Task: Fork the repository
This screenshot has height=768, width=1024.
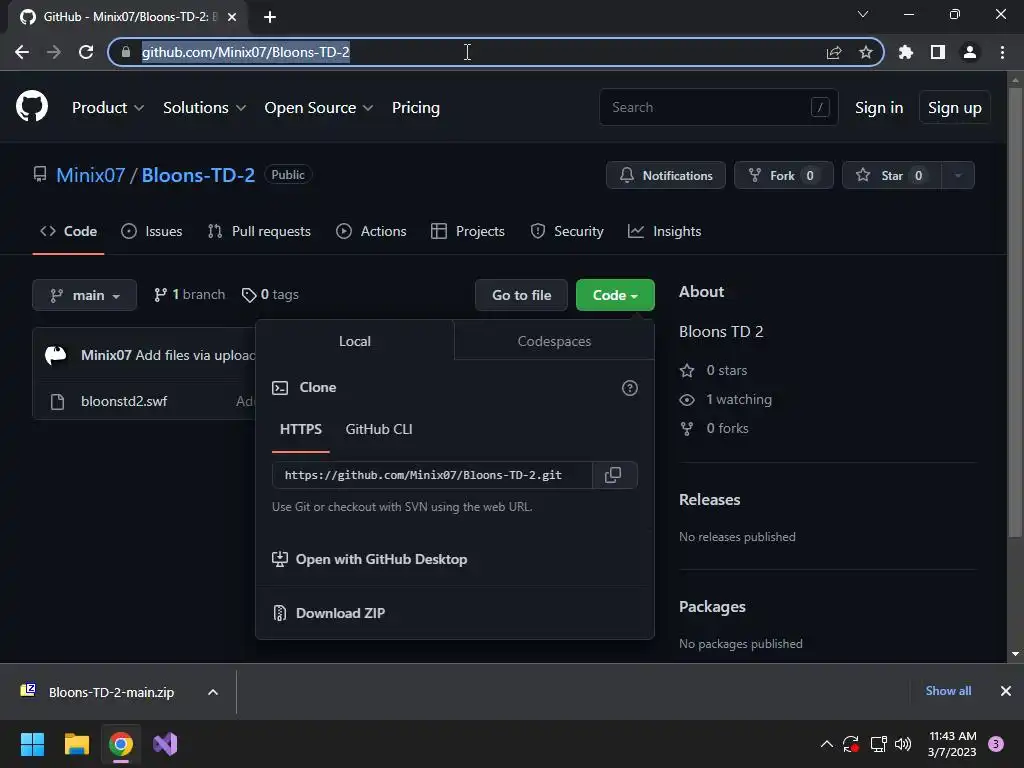Action: click(784, 175)
